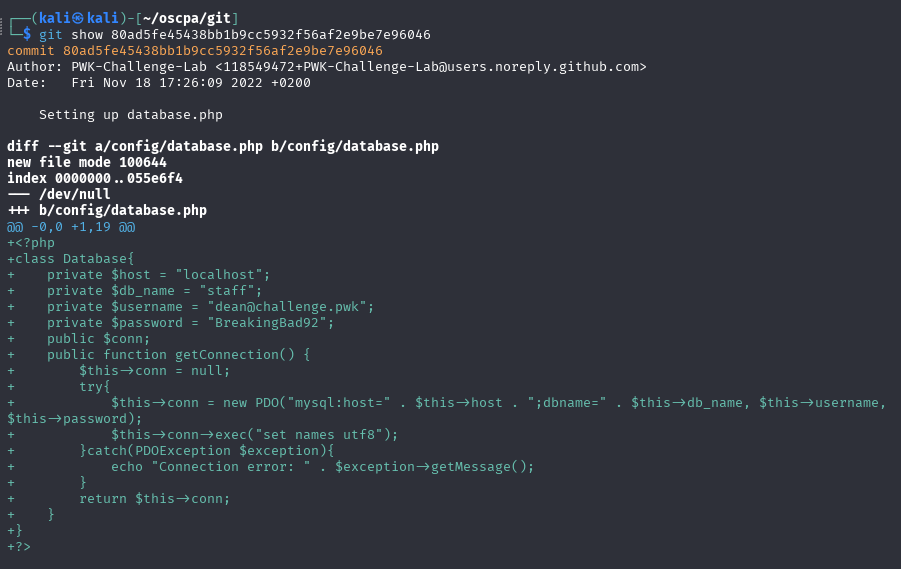Click the dollar sign prompt symbol

(27, 34)
